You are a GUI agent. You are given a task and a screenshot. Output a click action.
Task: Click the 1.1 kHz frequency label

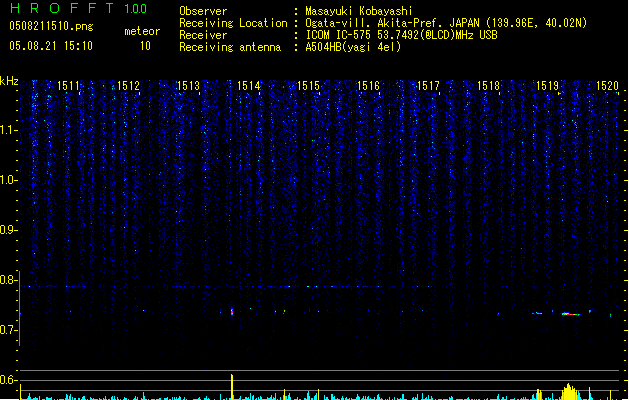point(8,130)
